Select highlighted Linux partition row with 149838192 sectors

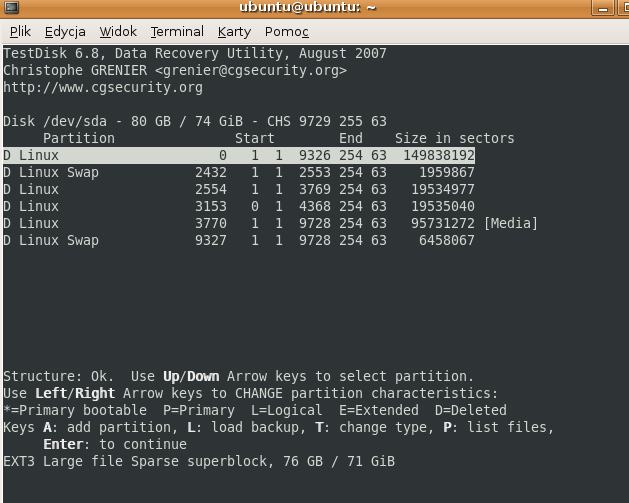239,155
